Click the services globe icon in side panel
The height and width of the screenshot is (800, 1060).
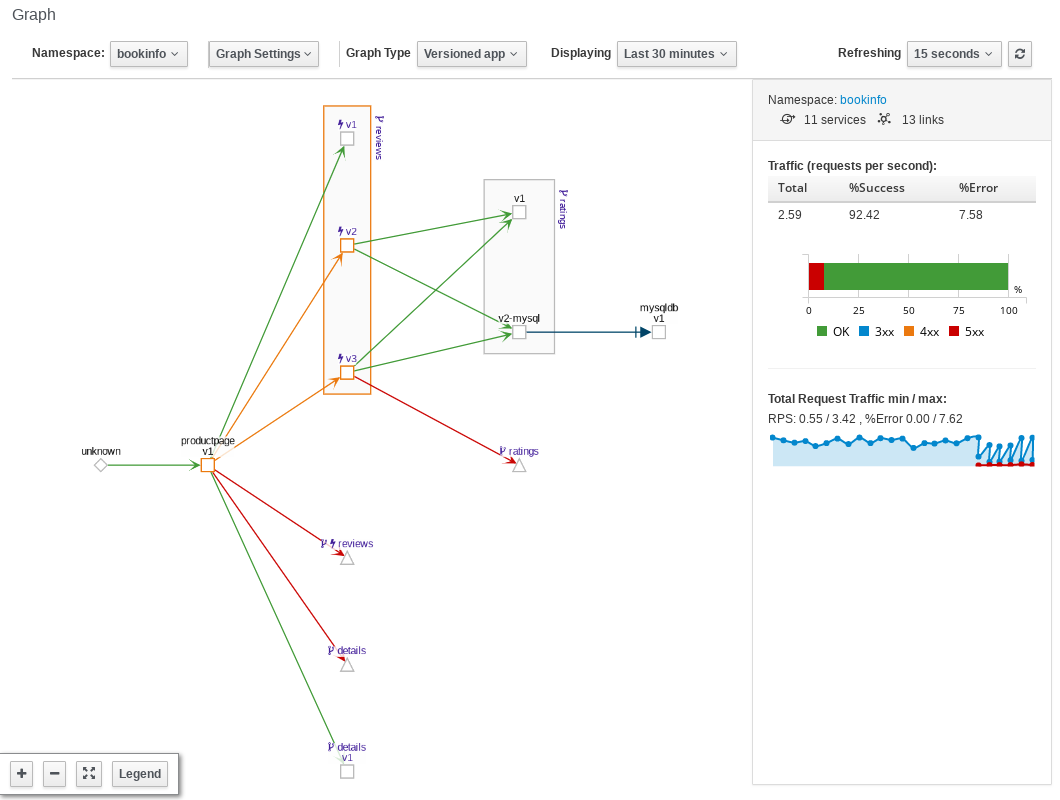[x=787, y=119]
